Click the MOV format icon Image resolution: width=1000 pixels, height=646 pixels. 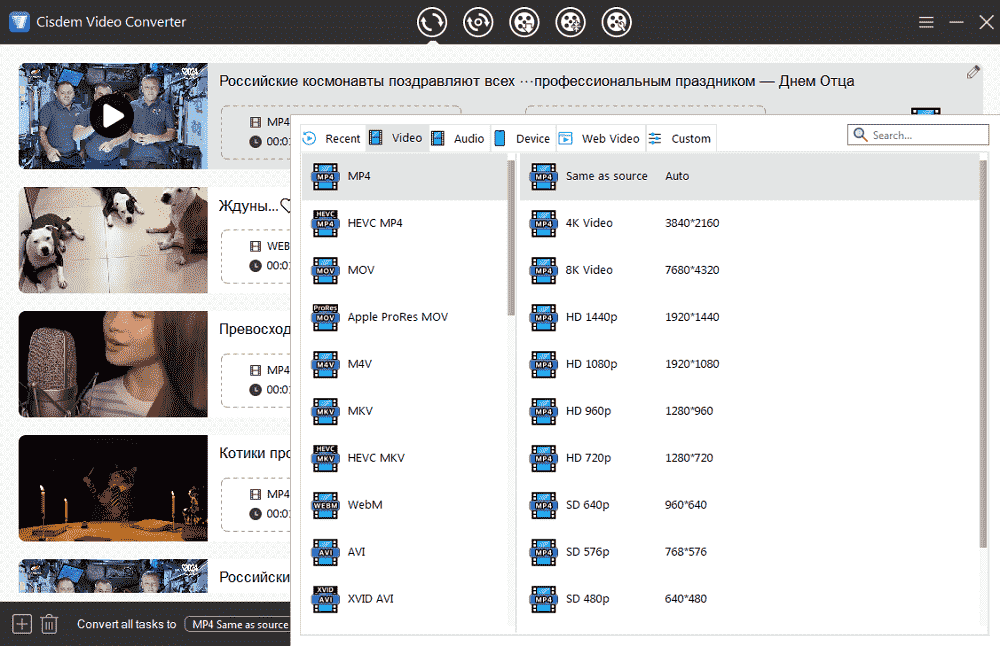pyautogui.click(x=325, y=270)
